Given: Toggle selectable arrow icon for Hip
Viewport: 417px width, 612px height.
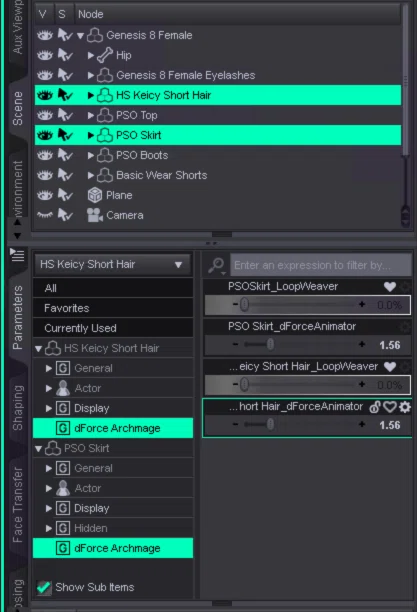Looking at the screenshot, I should tap(64, 55).
